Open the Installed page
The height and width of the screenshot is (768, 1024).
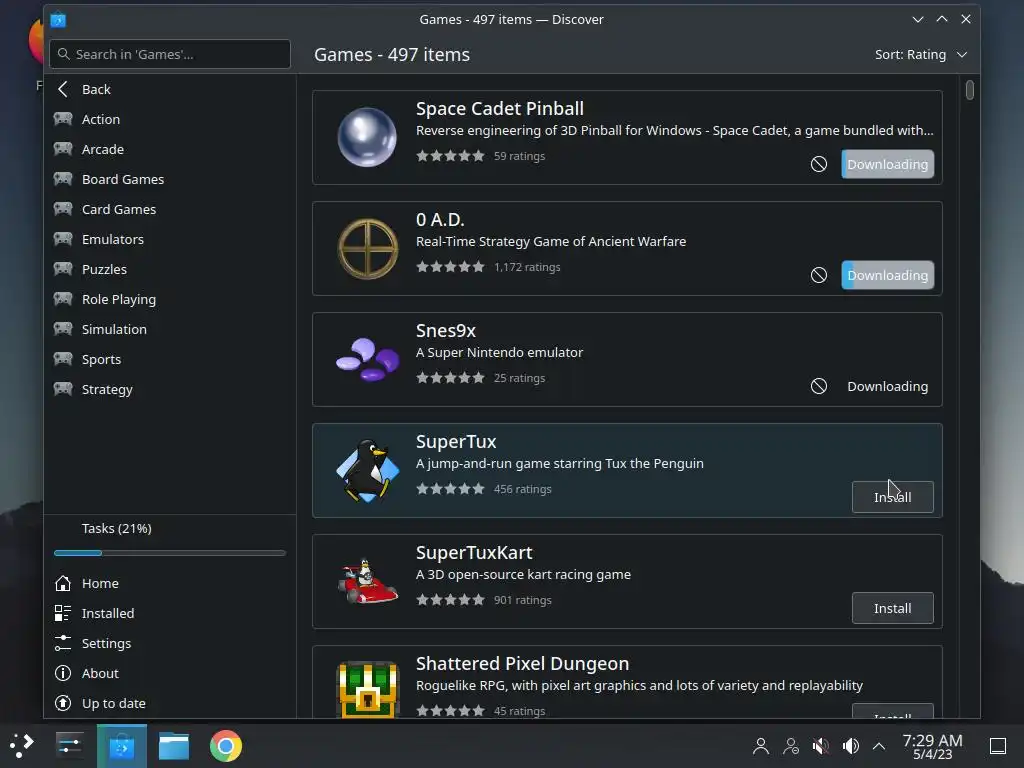point(170,613)
